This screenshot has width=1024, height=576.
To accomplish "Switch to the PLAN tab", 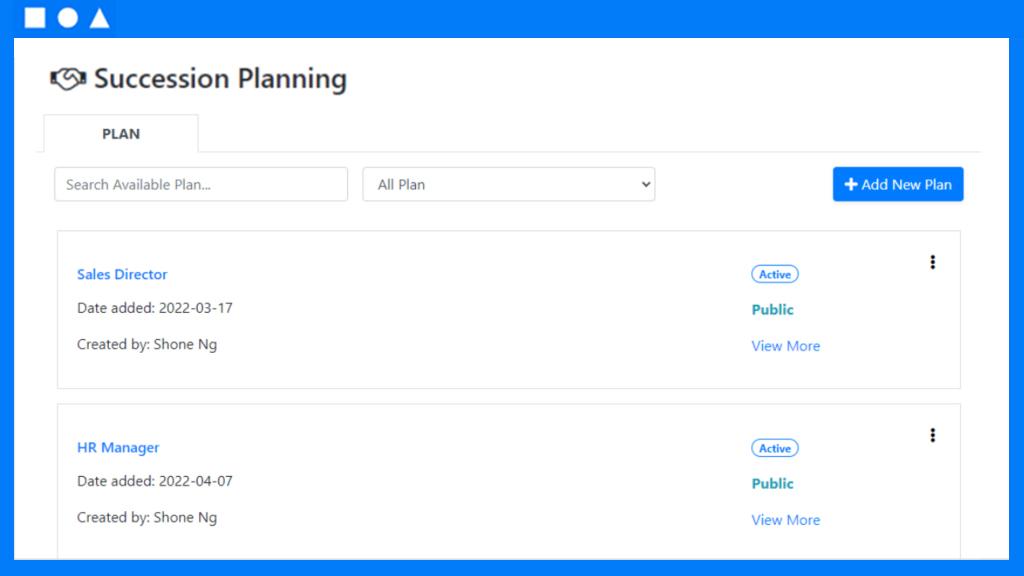I will click(x=121, y=134).
